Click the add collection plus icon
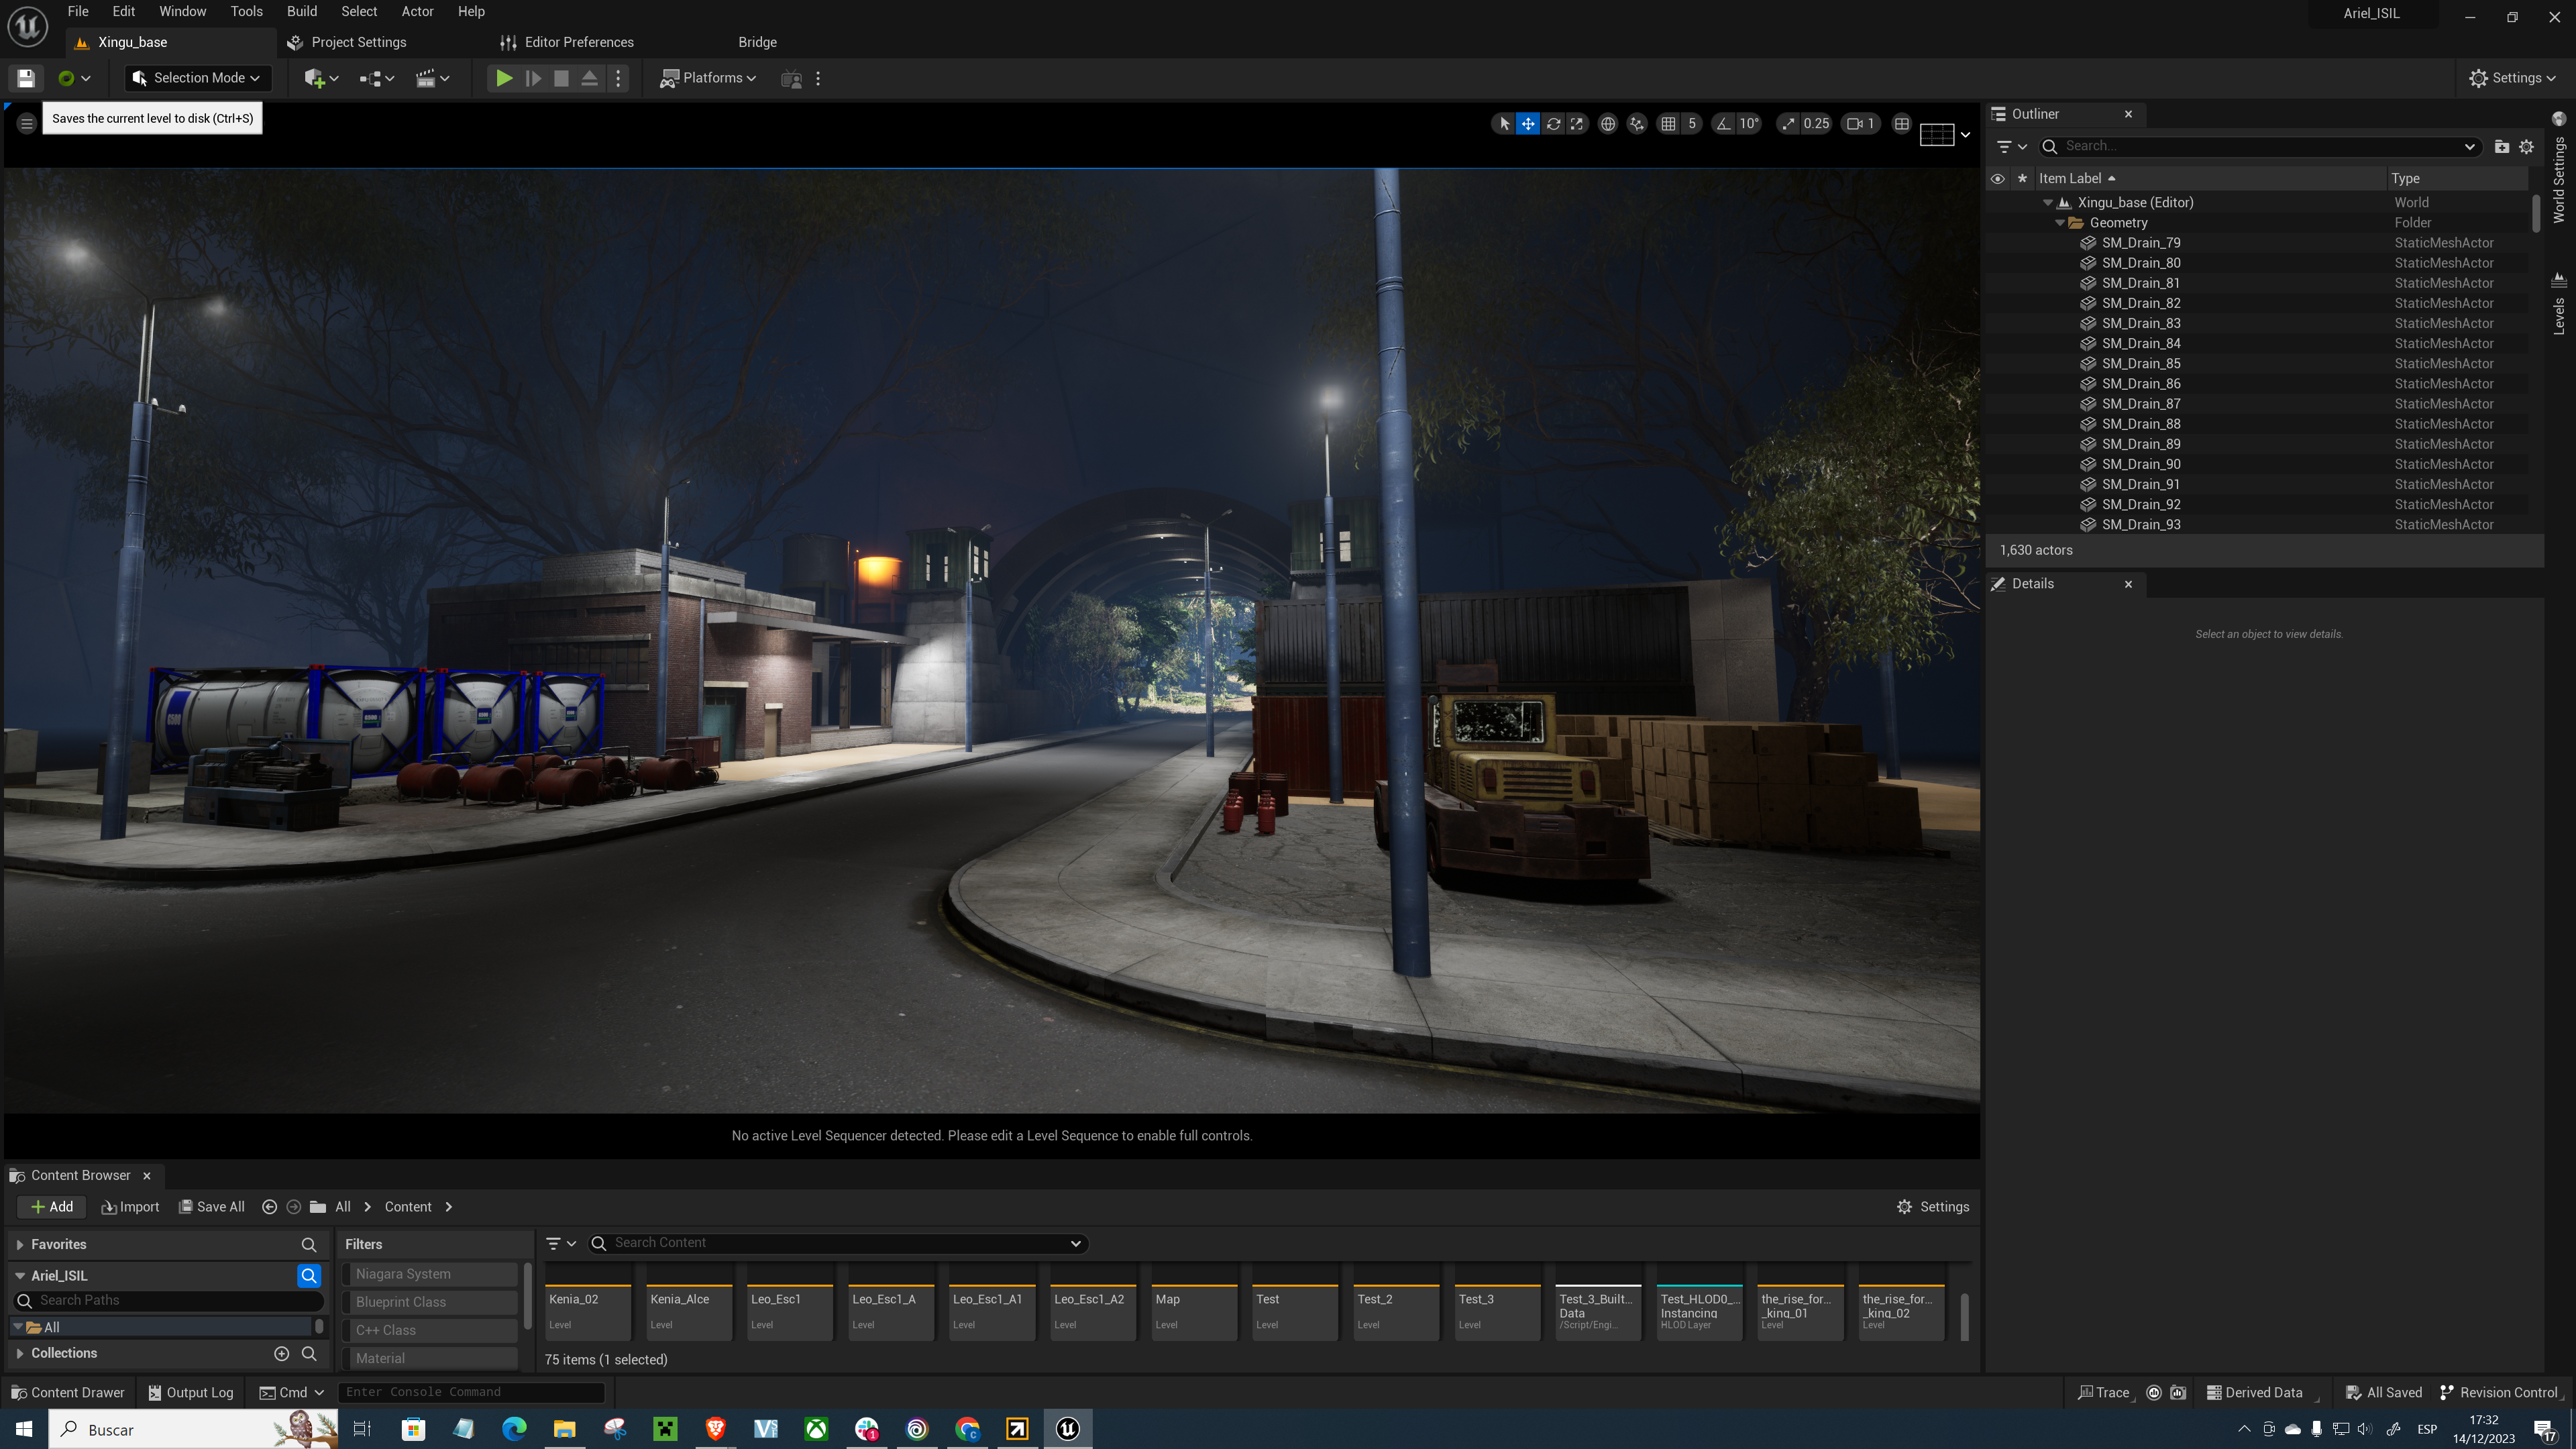The width and height of the screenshot is (2576, 1449). (x=282, y=1353)
